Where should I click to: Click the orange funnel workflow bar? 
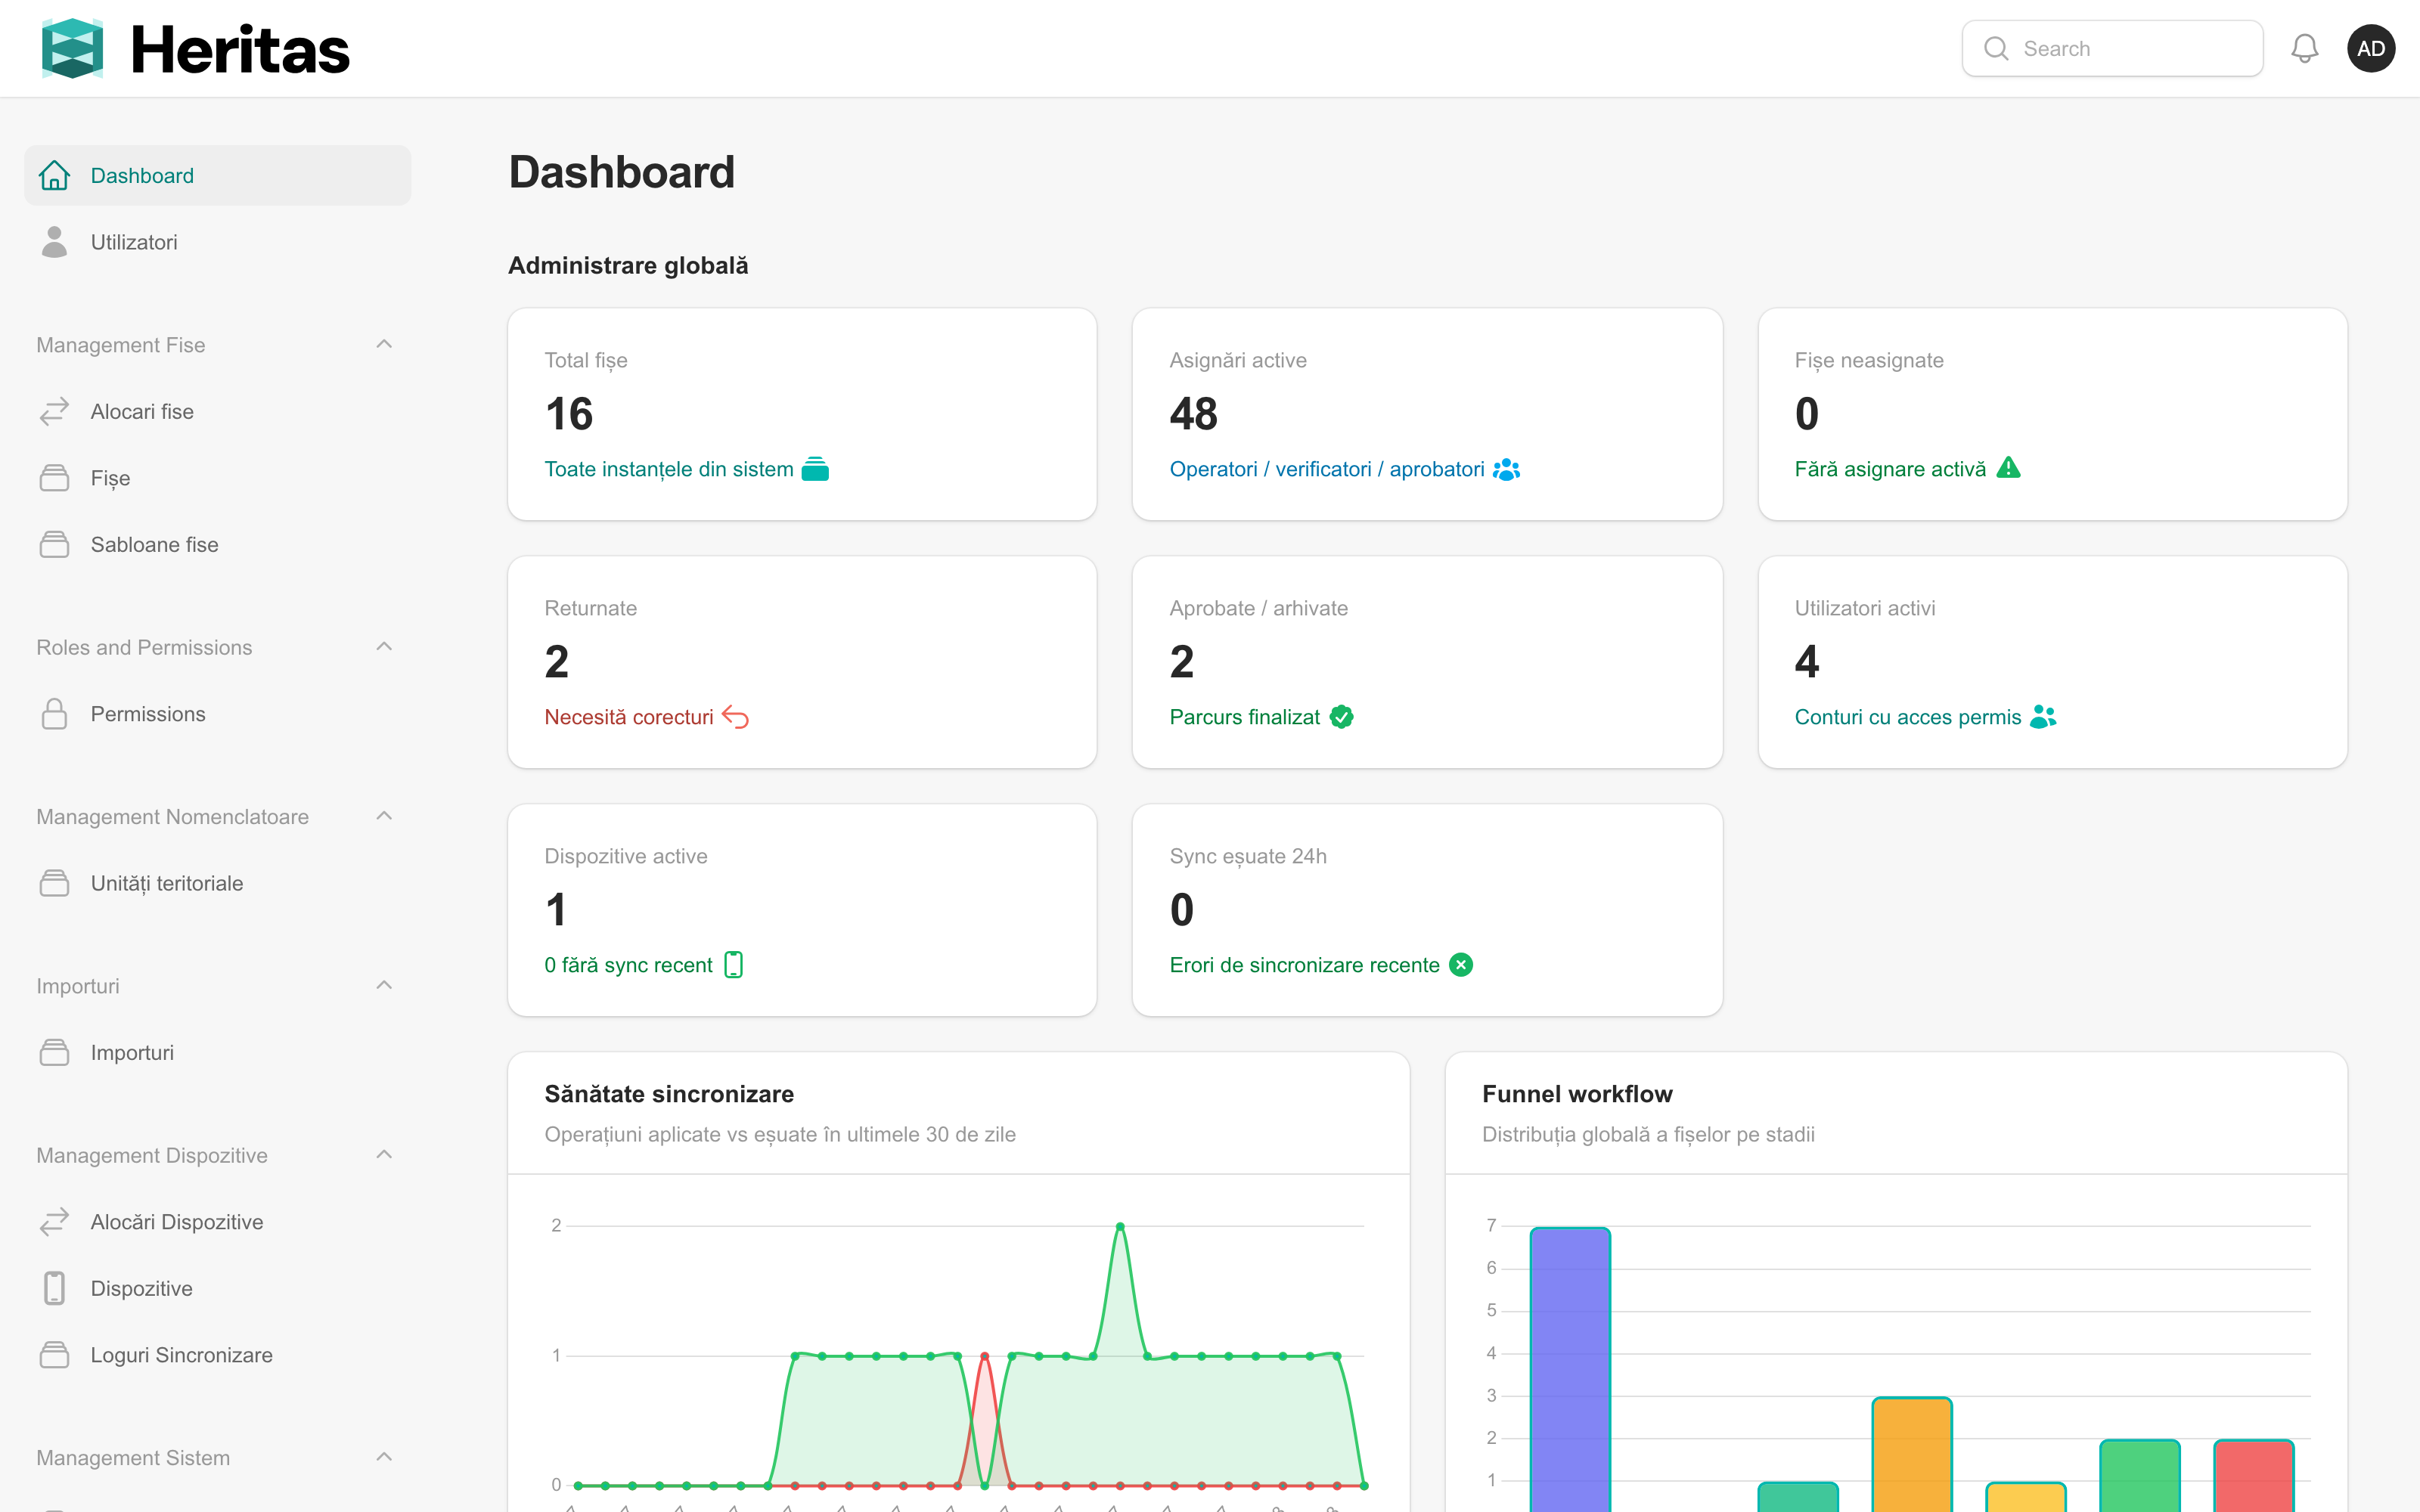(x=1911, y=1454)
